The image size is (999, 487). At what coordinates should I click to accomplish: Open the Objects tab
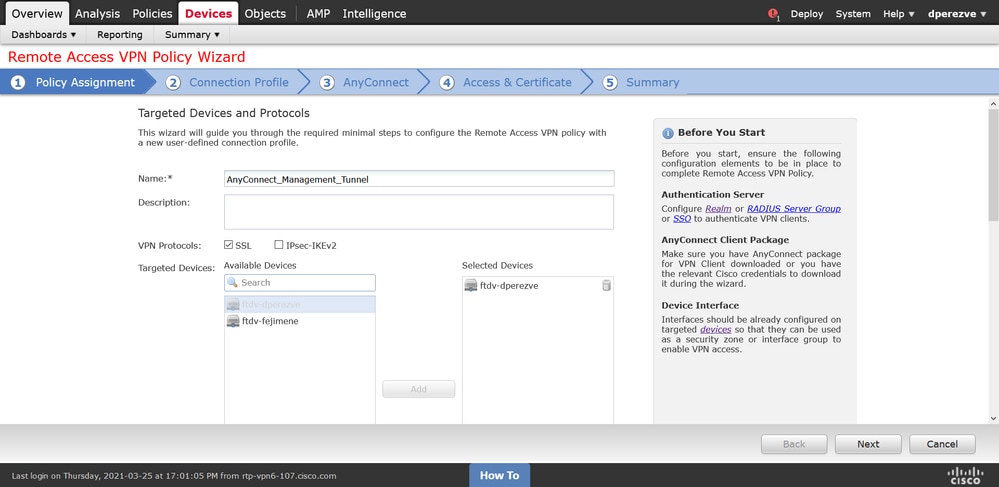tap(265, 13)
